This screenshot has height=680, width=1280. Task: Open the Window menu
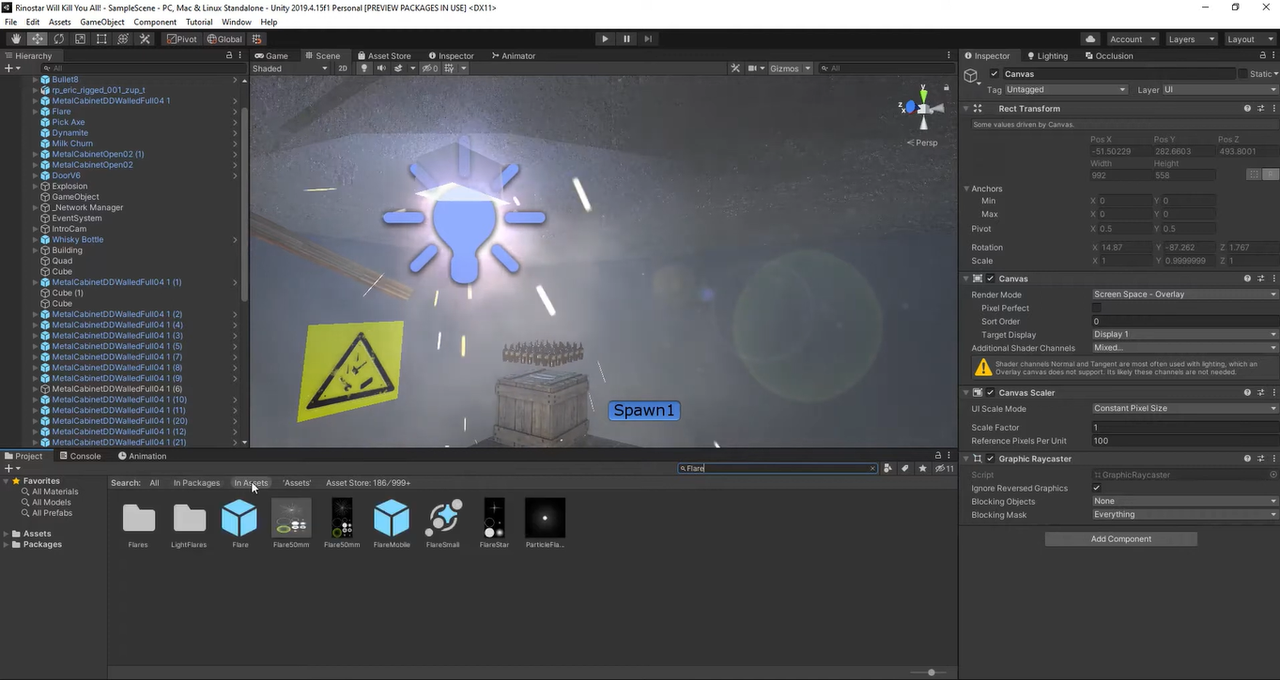(x=237, y=22)
